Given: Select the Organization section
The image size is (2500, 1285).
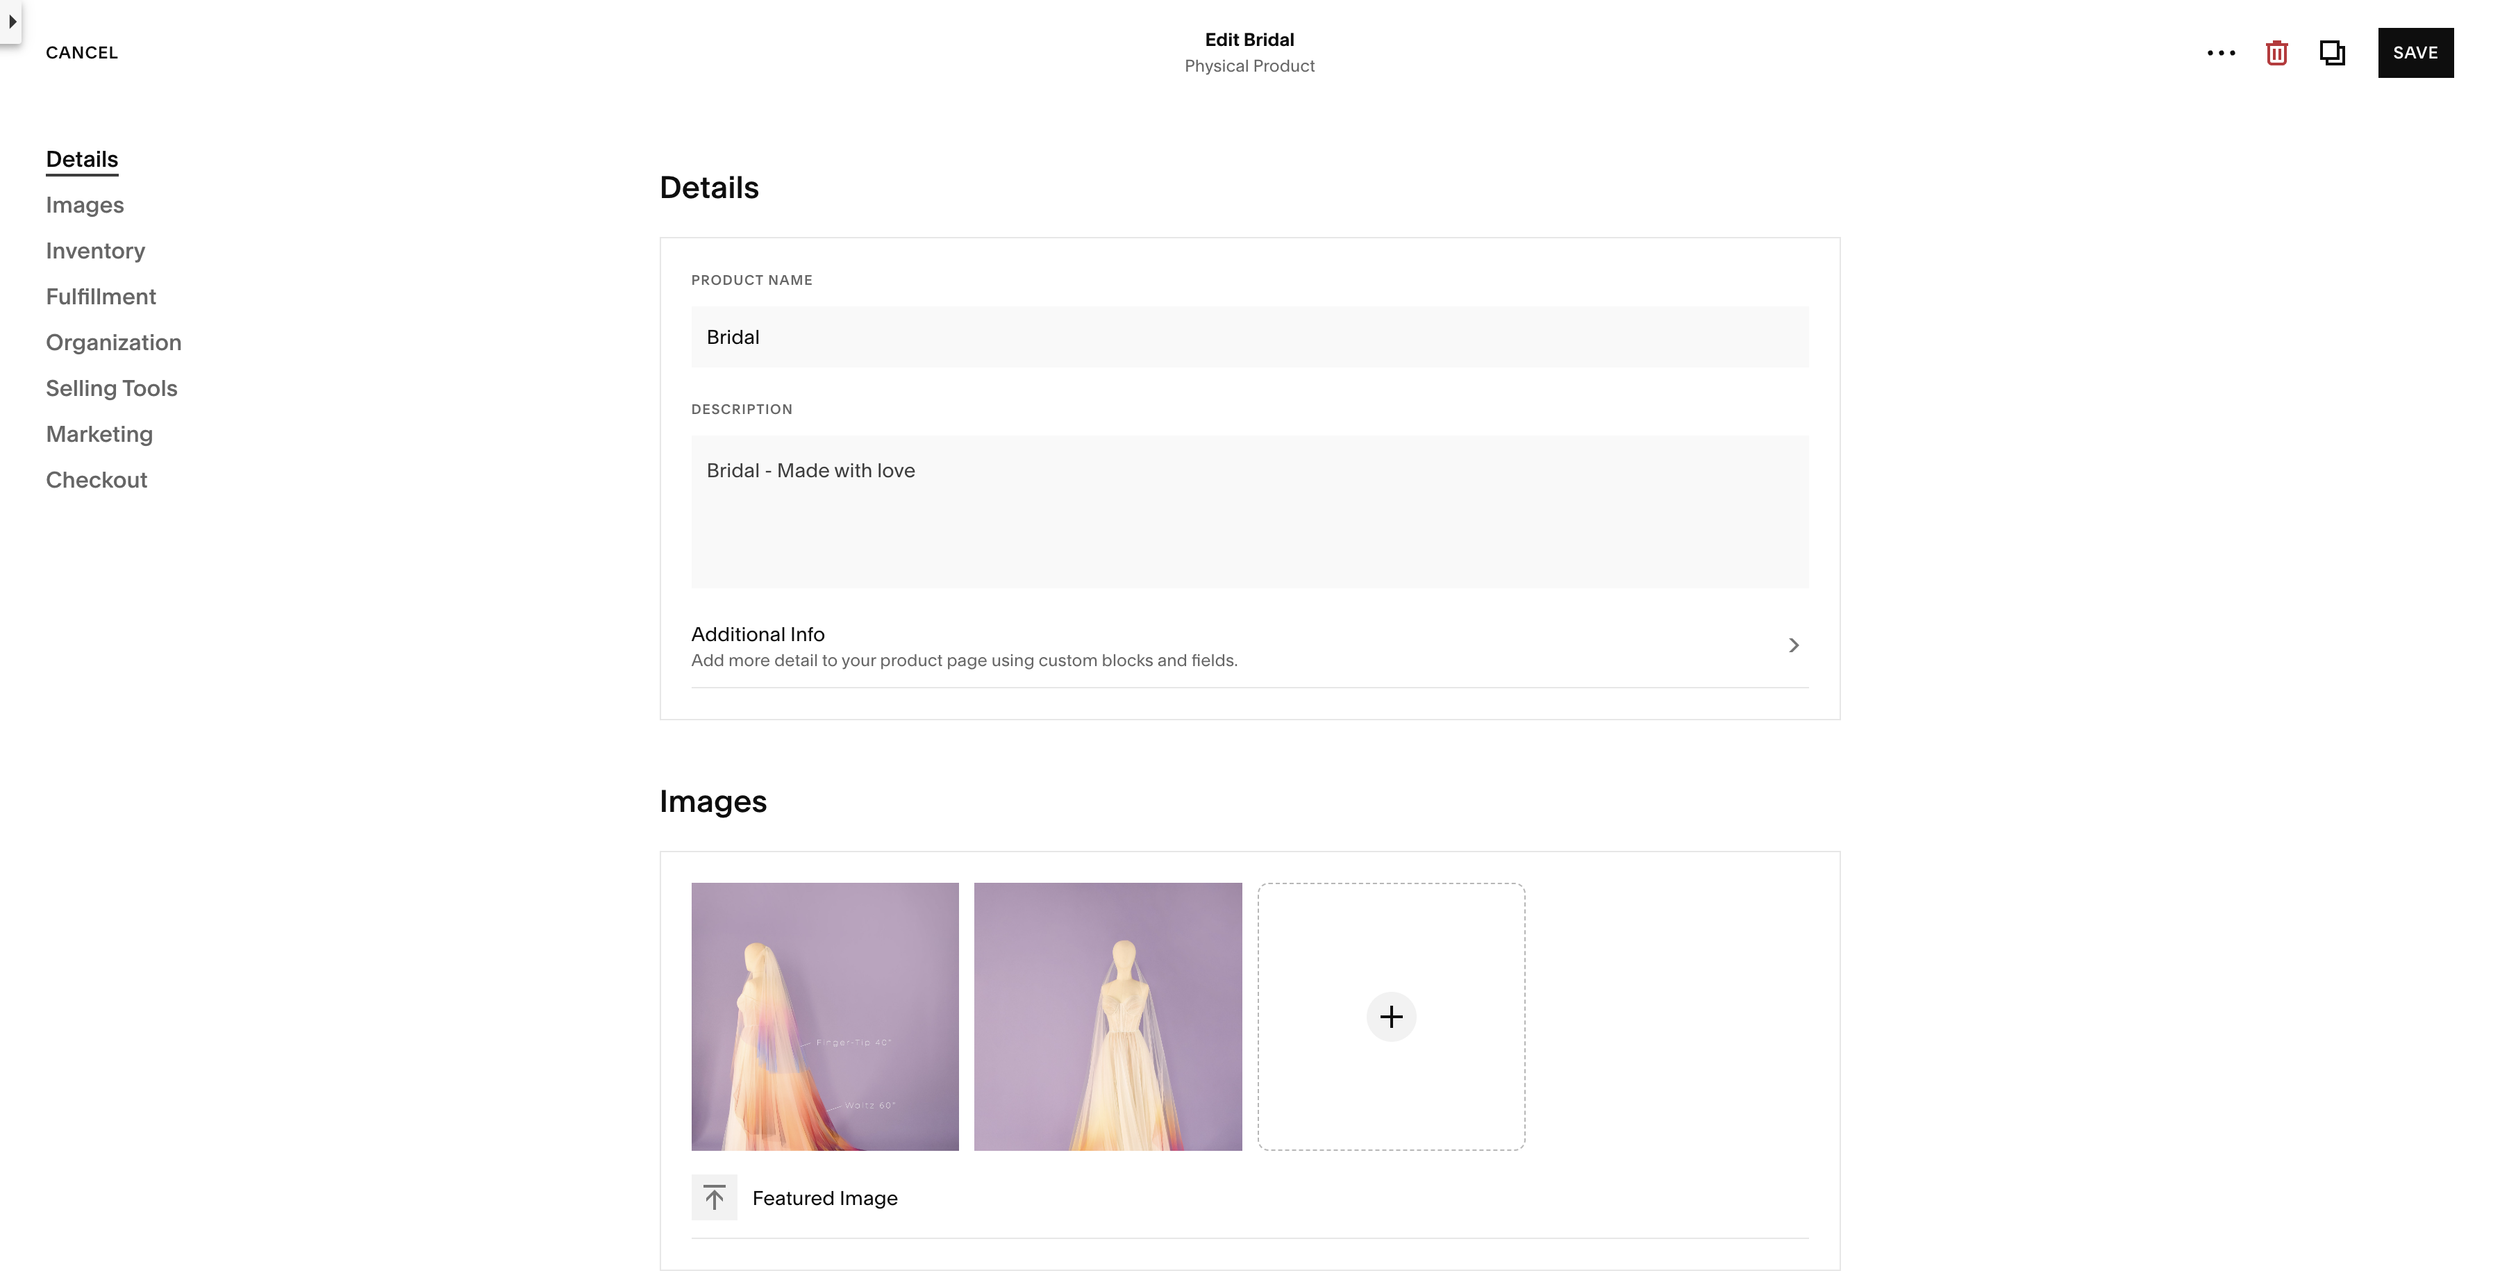Looking at the screenshot, I should tap(113, 342).
